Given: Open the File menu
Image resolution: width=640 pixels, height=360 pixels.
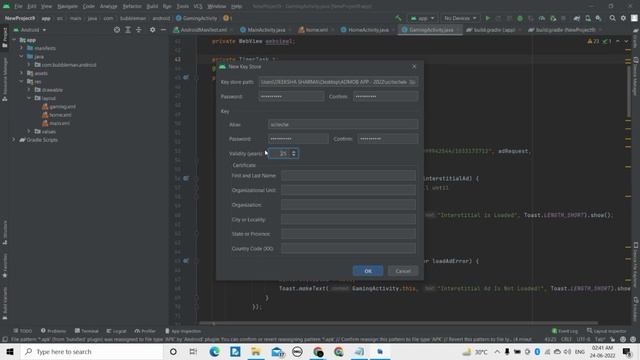Looking at the screenshot, I should point(18,6).
